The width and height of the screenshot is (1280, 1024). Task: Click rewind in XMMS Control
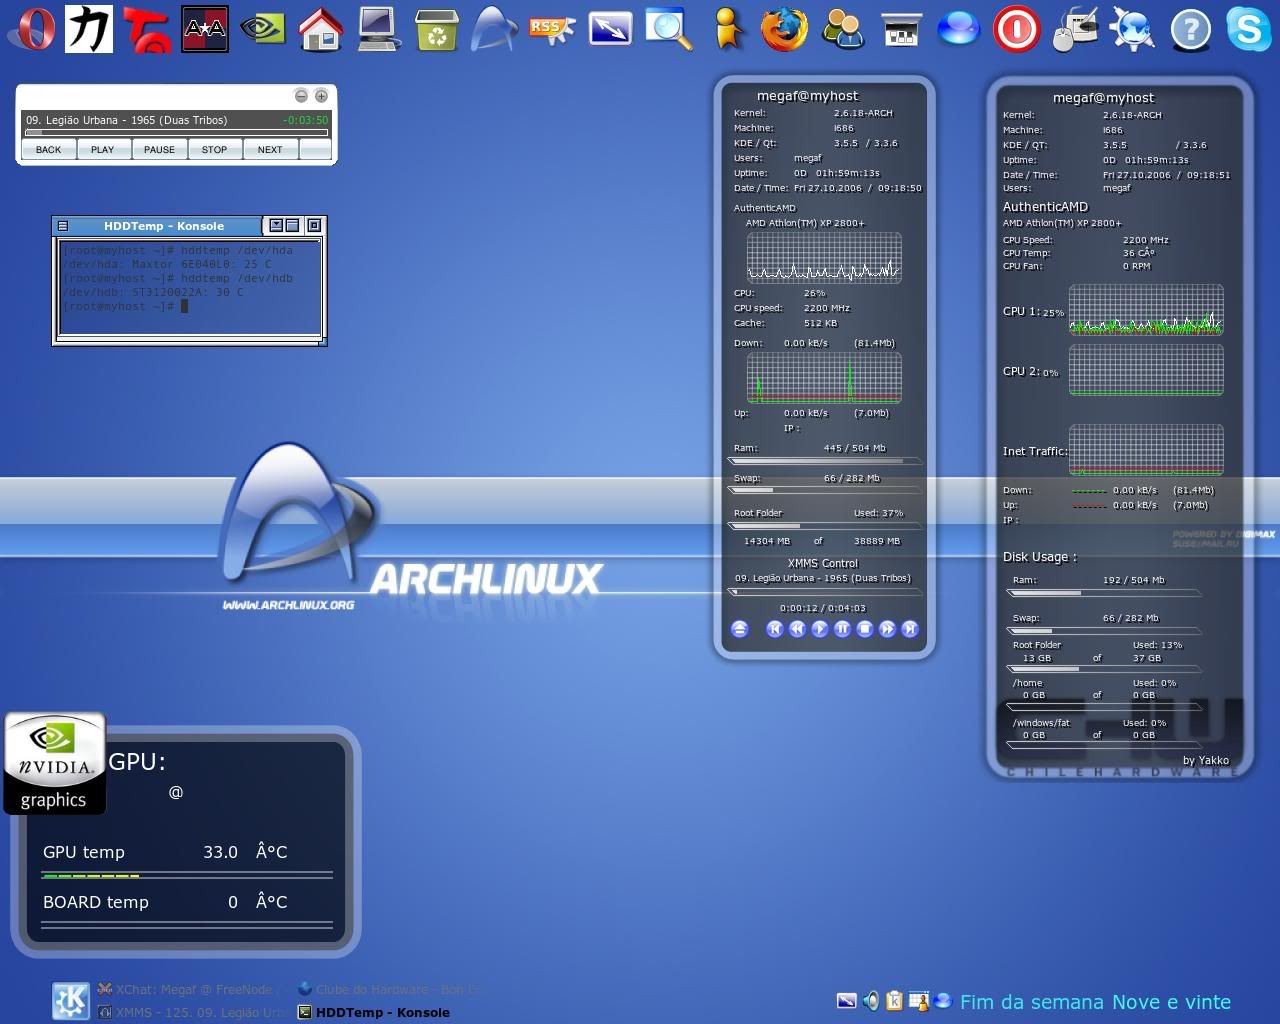pos(797,629)
